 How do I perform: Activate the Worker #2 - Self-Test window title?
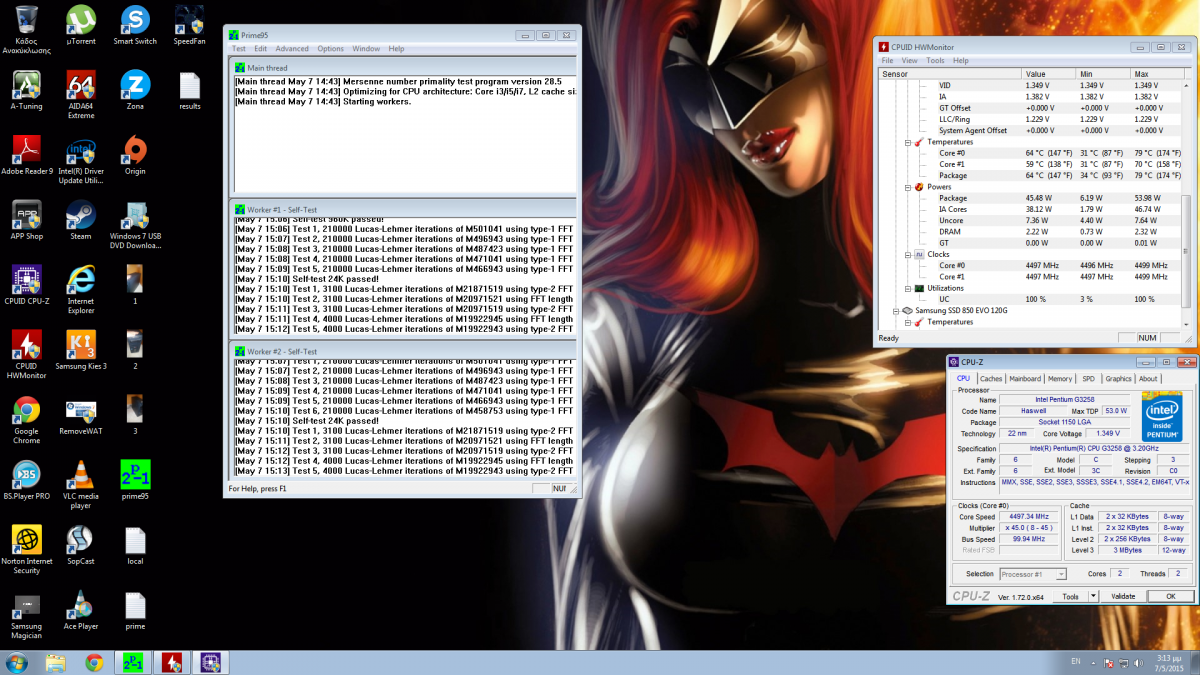point(282,352)
